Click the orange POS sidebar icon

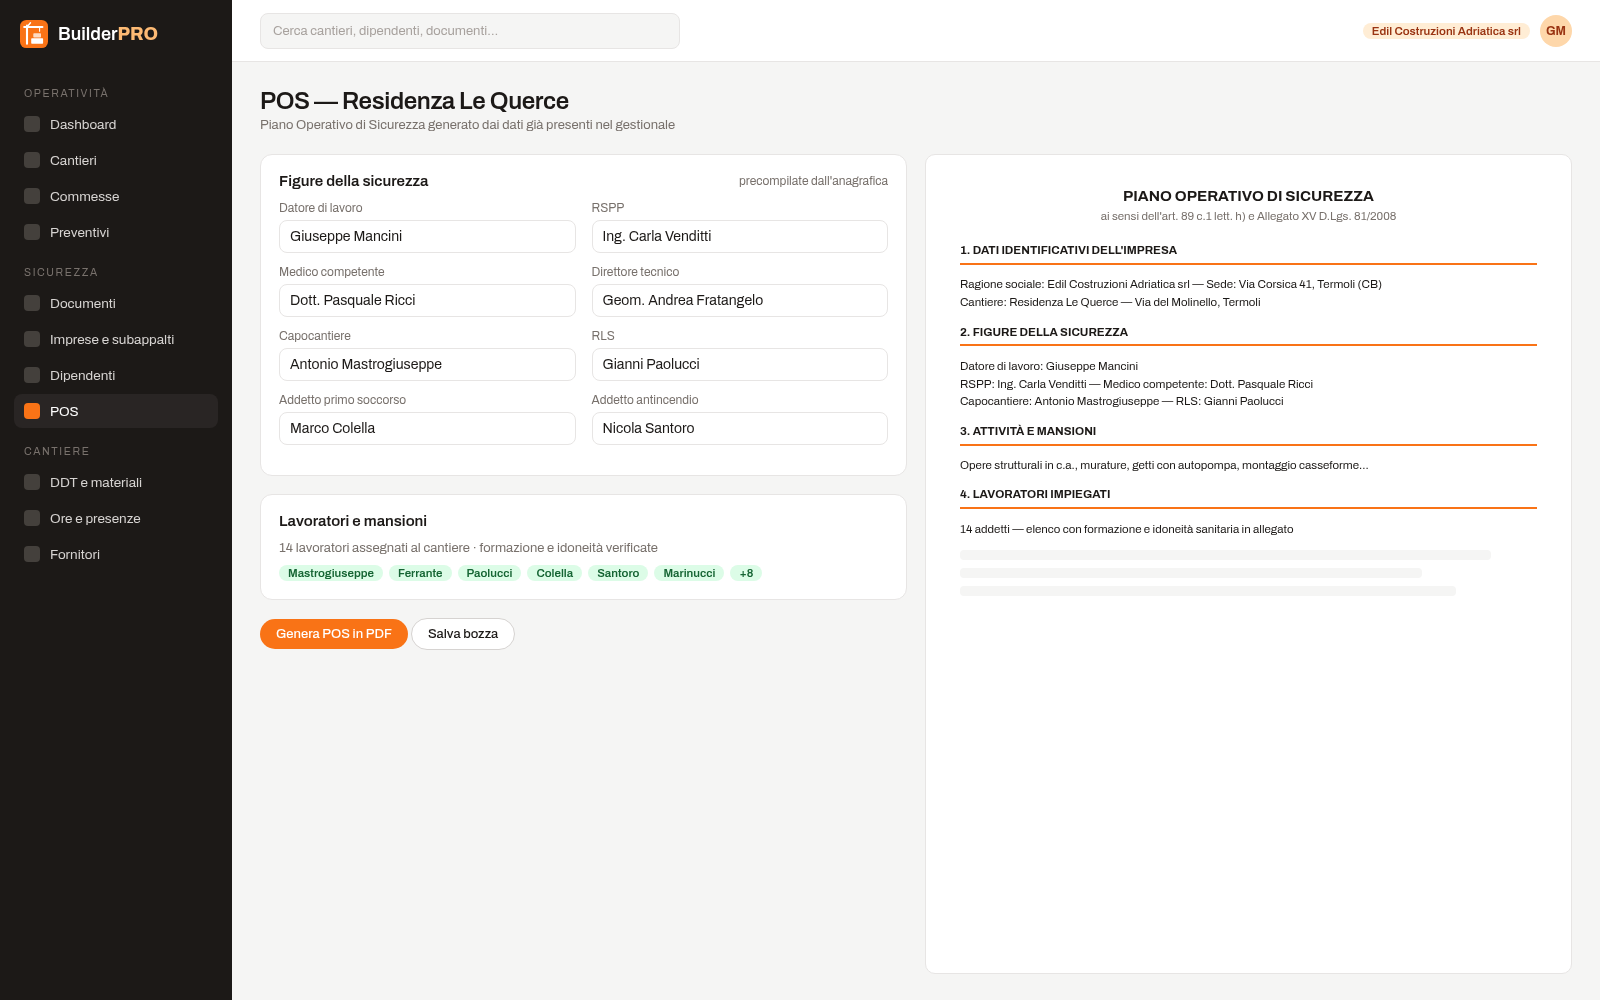point(32,411)
